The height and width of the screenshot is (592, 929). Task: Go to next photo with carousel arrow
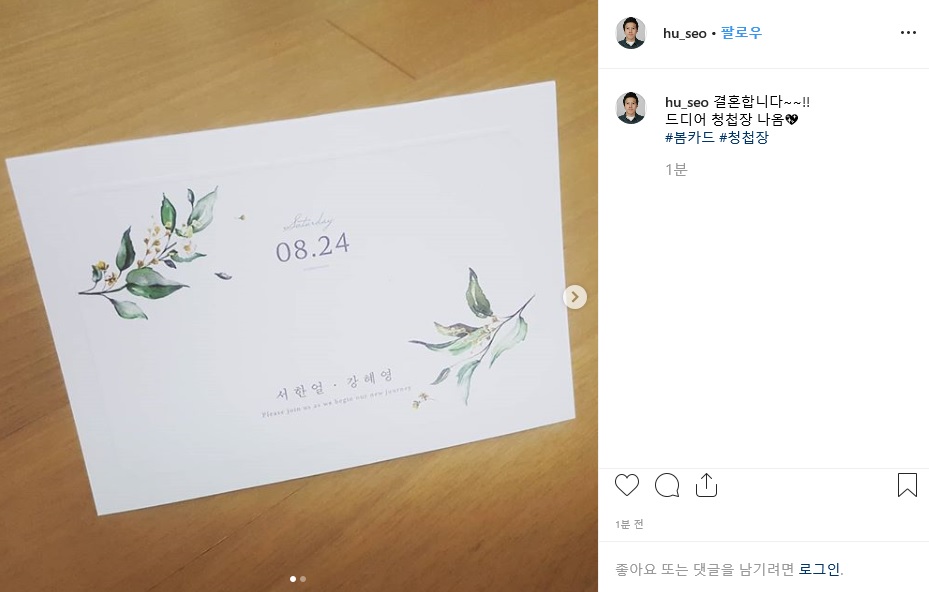(x=575, y=297)
